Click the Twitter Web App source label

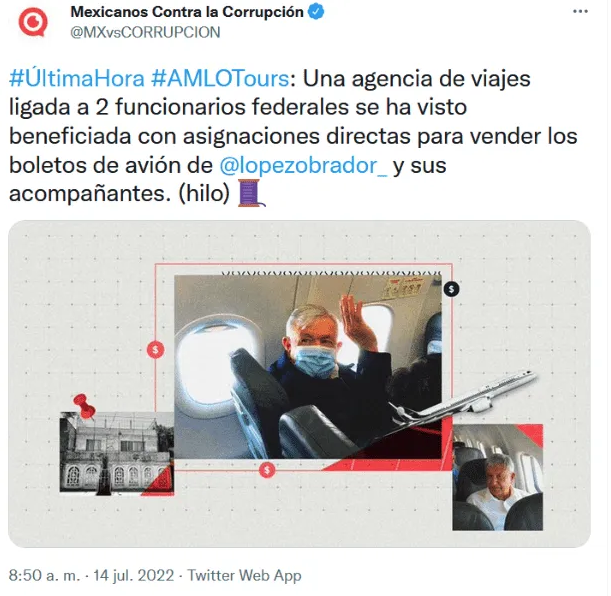244,575
